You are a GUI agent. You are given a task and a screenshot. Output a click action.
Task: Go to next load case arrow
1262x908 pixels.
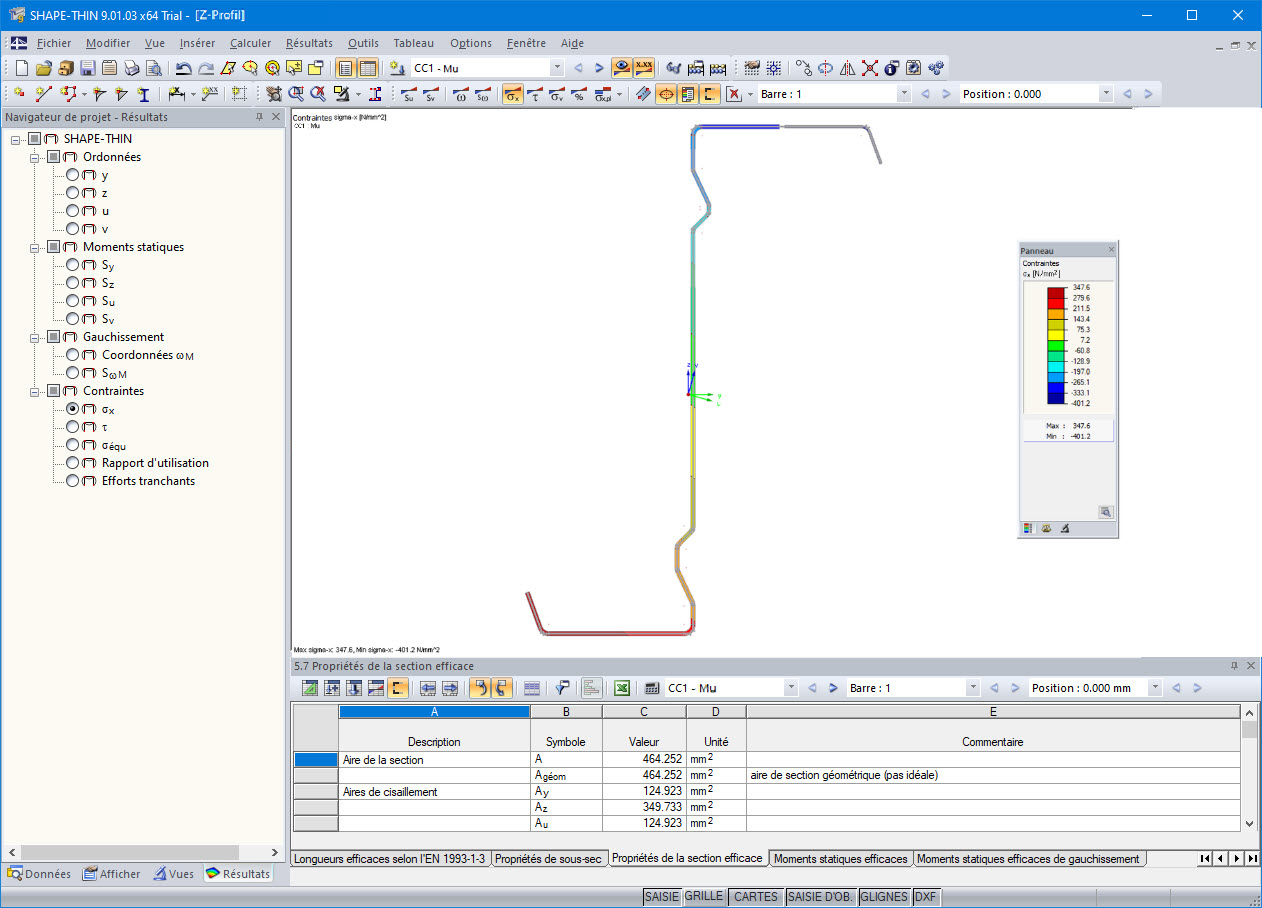click(599, 68)
